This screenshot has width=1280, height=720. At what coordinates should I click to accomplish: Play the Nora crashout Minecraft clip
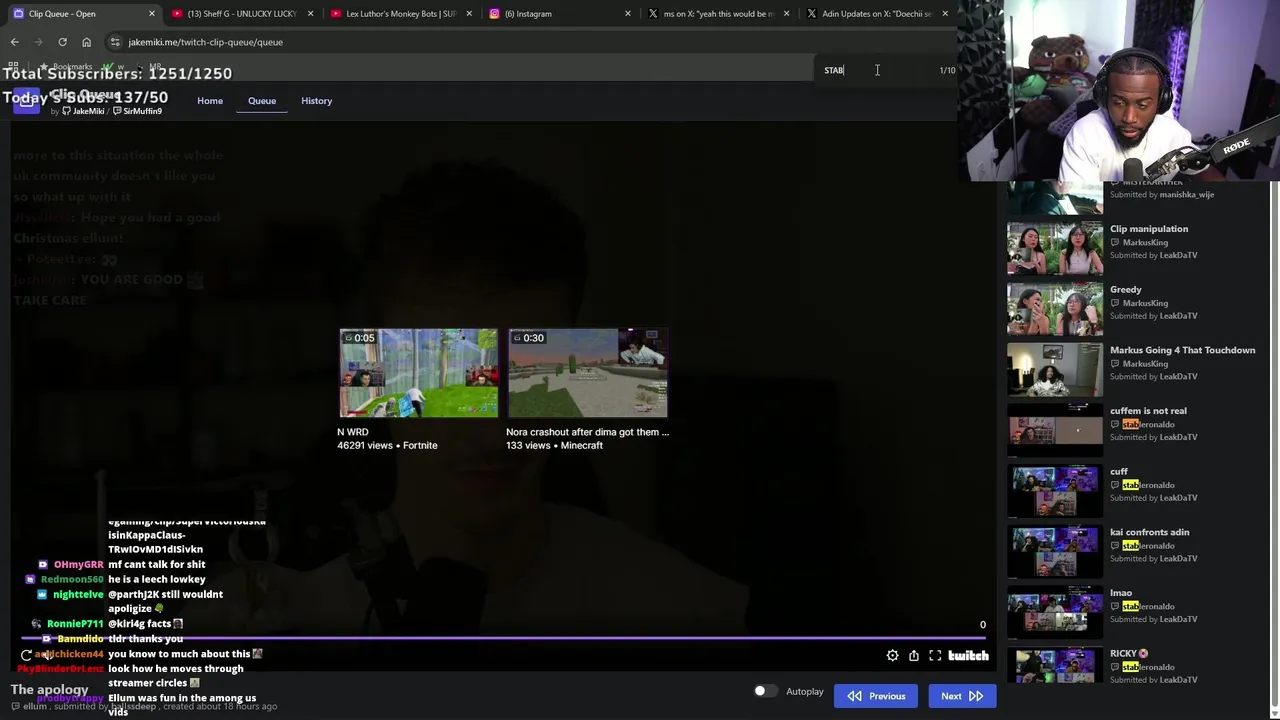point(587,373)
